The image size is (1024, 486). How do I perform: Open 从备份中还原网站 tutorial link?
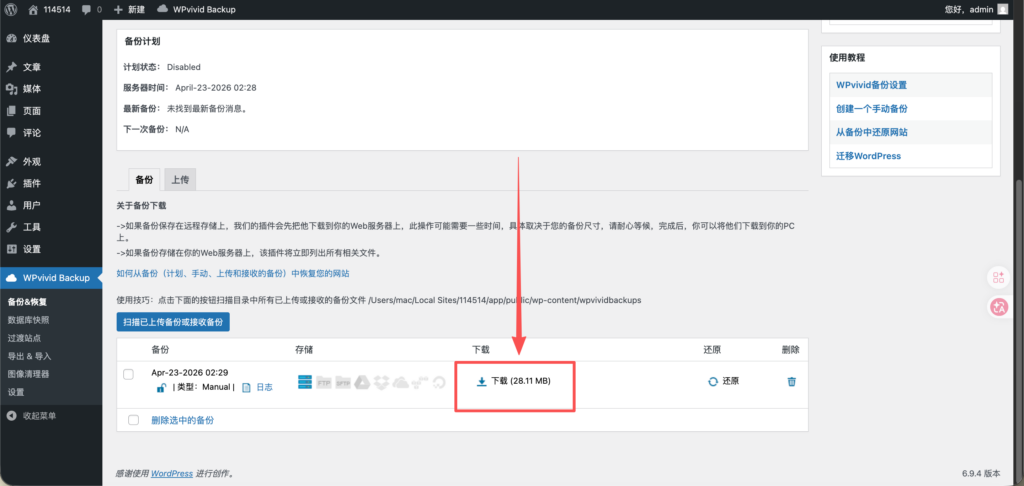coord(871,132)
